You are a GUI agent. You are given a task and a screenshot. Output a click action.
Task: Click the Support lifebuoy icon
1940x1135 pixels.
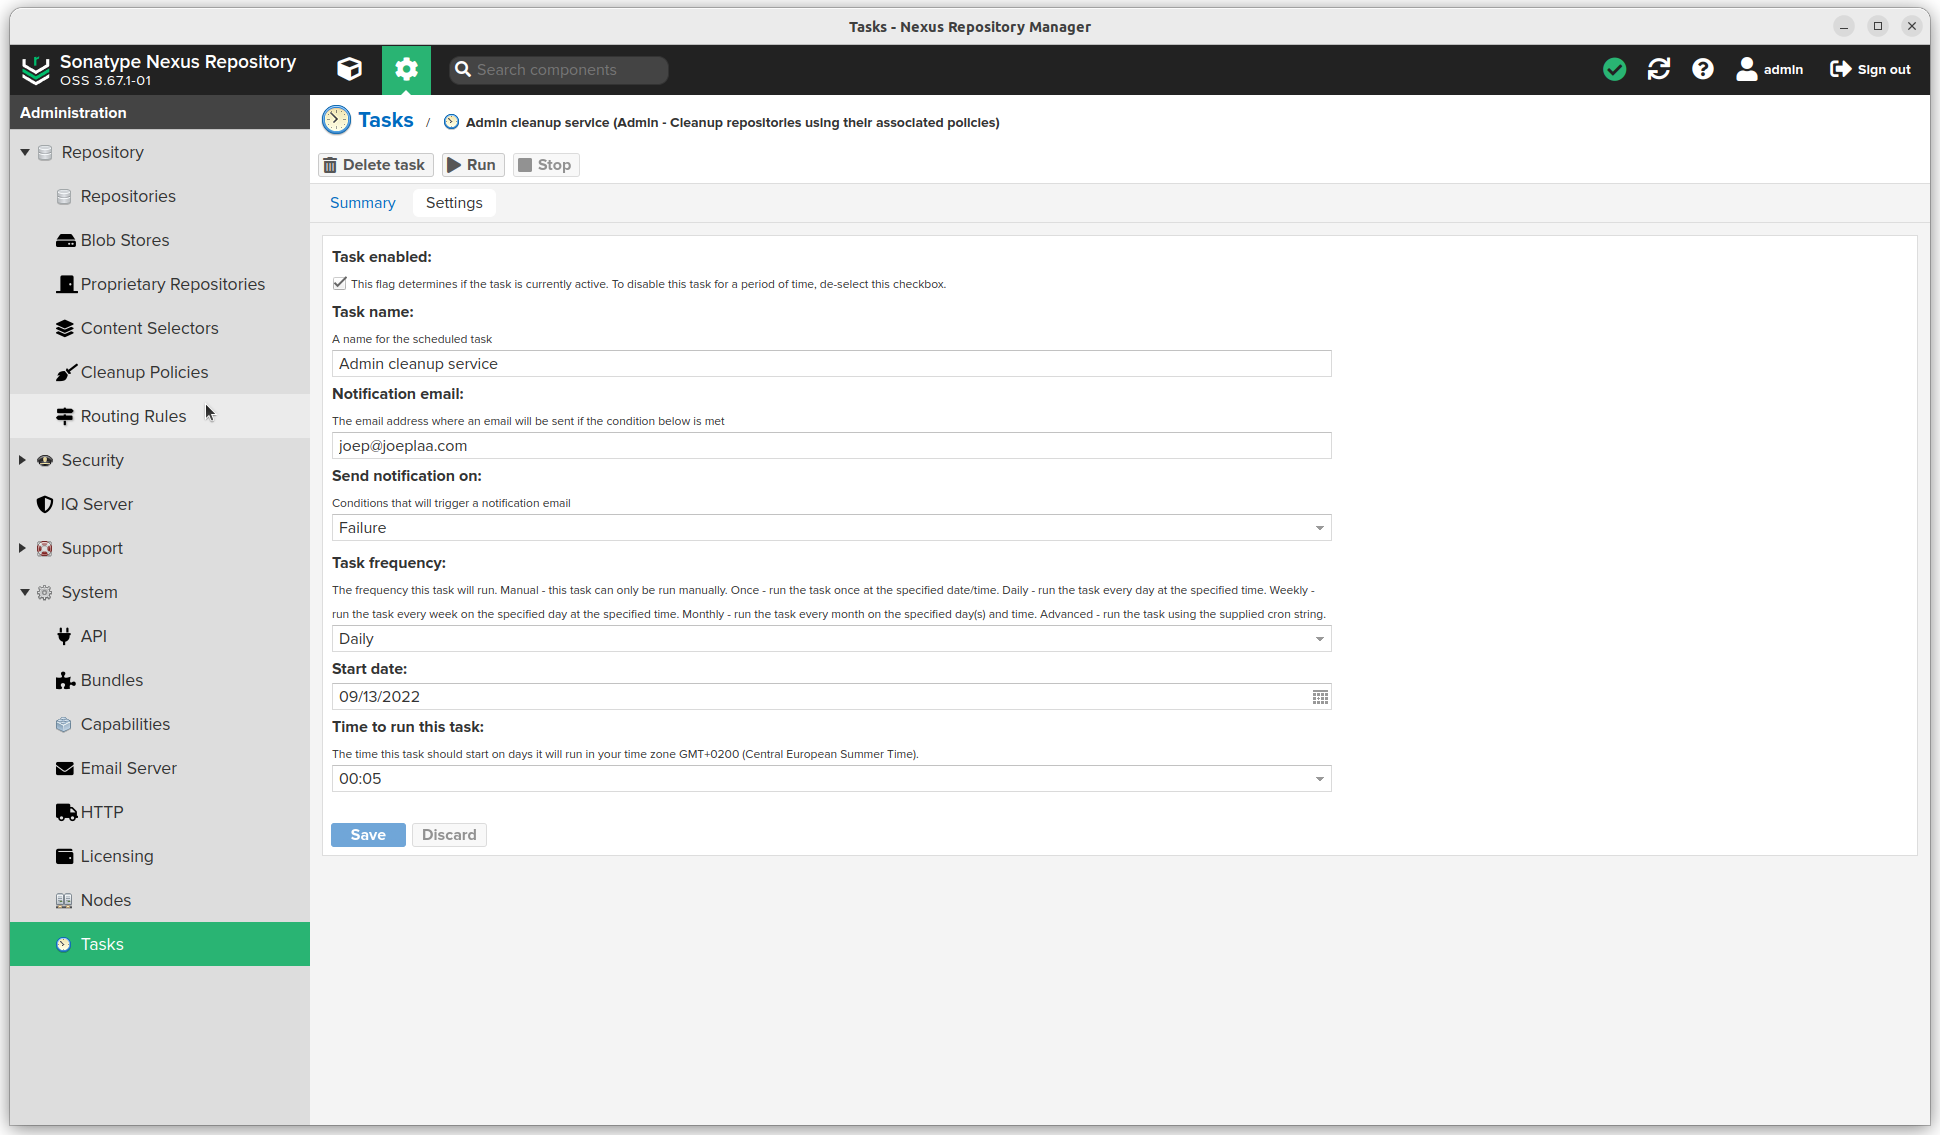click(x=45, y=548)
